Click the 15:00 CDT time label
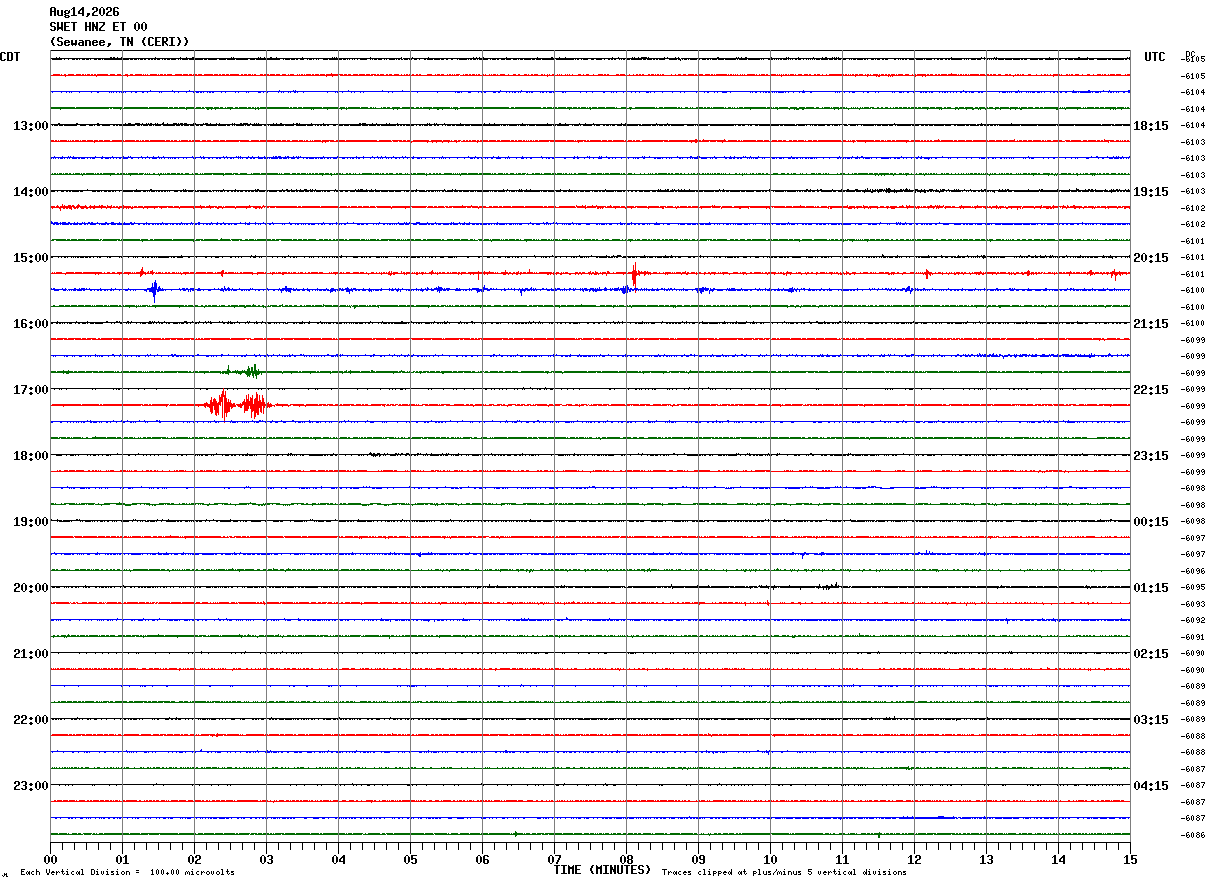 pos(31,258)
